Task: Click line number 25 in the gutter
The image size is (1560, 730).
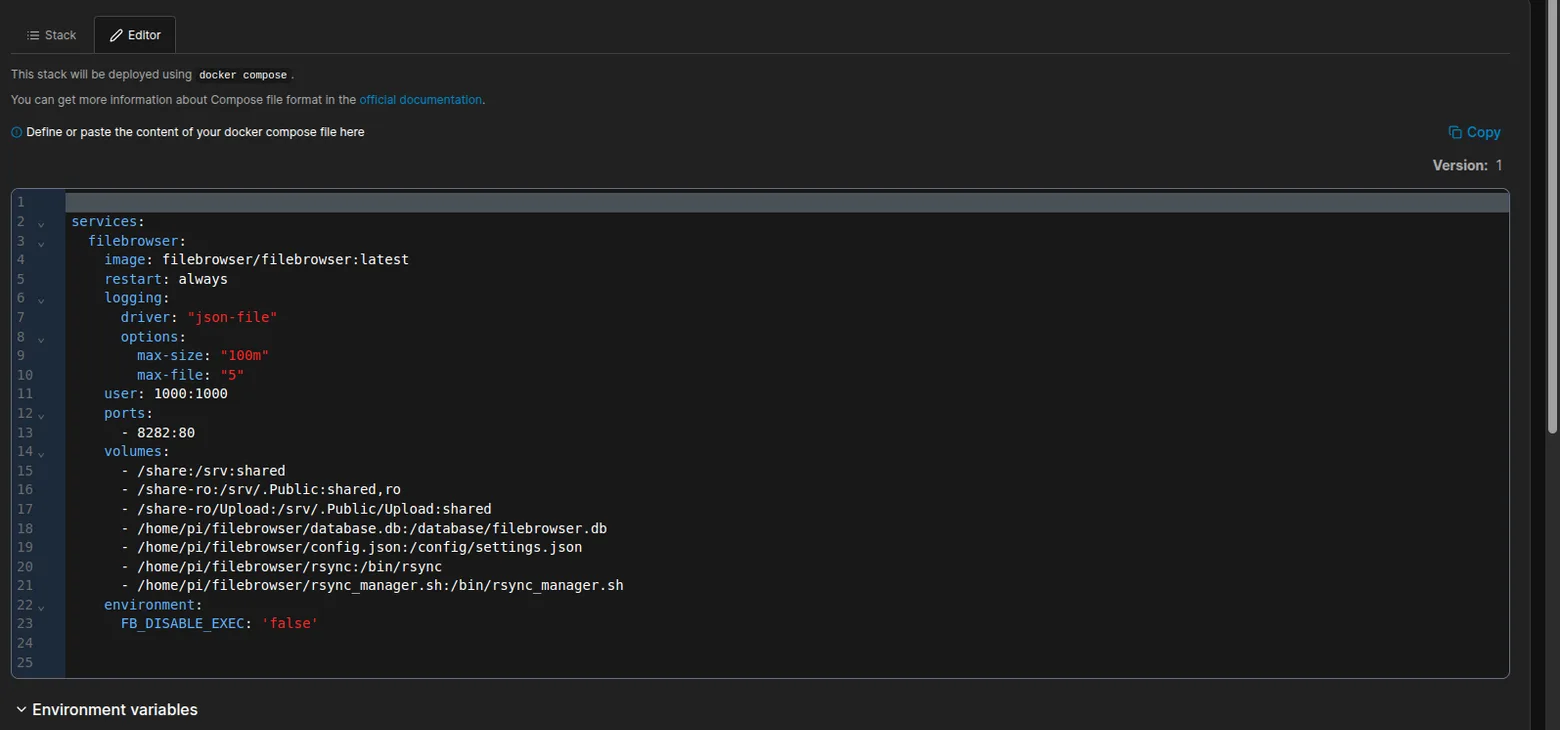Action: [x=25, y=662]
